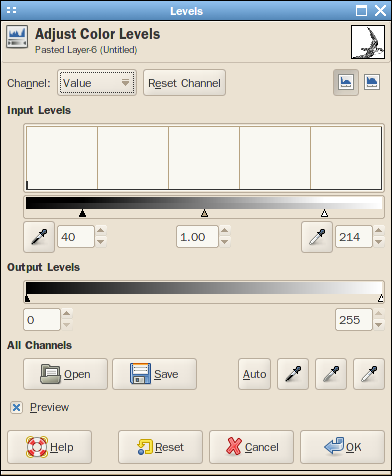Decrease the low input value 40
Viewport: 392px width, 476px height.
(x=101, y=242)
